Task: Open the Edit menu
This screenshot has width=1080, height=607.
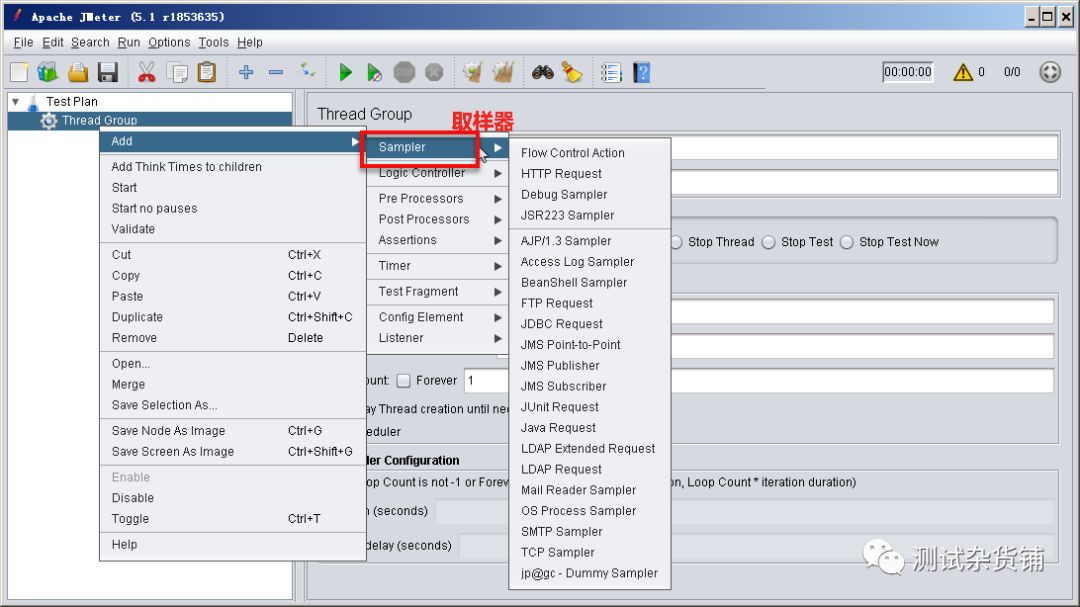Action: [x=52, y=42]
